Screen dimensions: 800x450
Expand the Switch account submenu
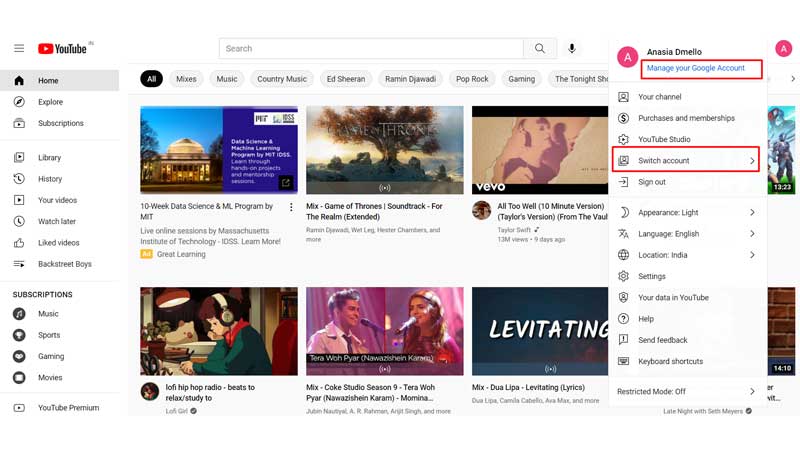[x=686, y=160]
